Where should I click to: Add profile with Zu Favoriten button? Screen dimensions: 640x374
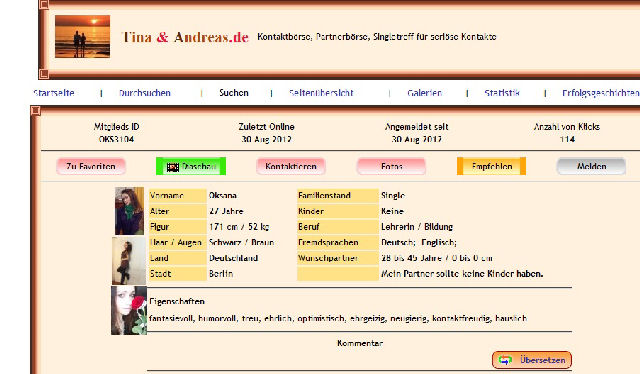(x=91, y=166)
